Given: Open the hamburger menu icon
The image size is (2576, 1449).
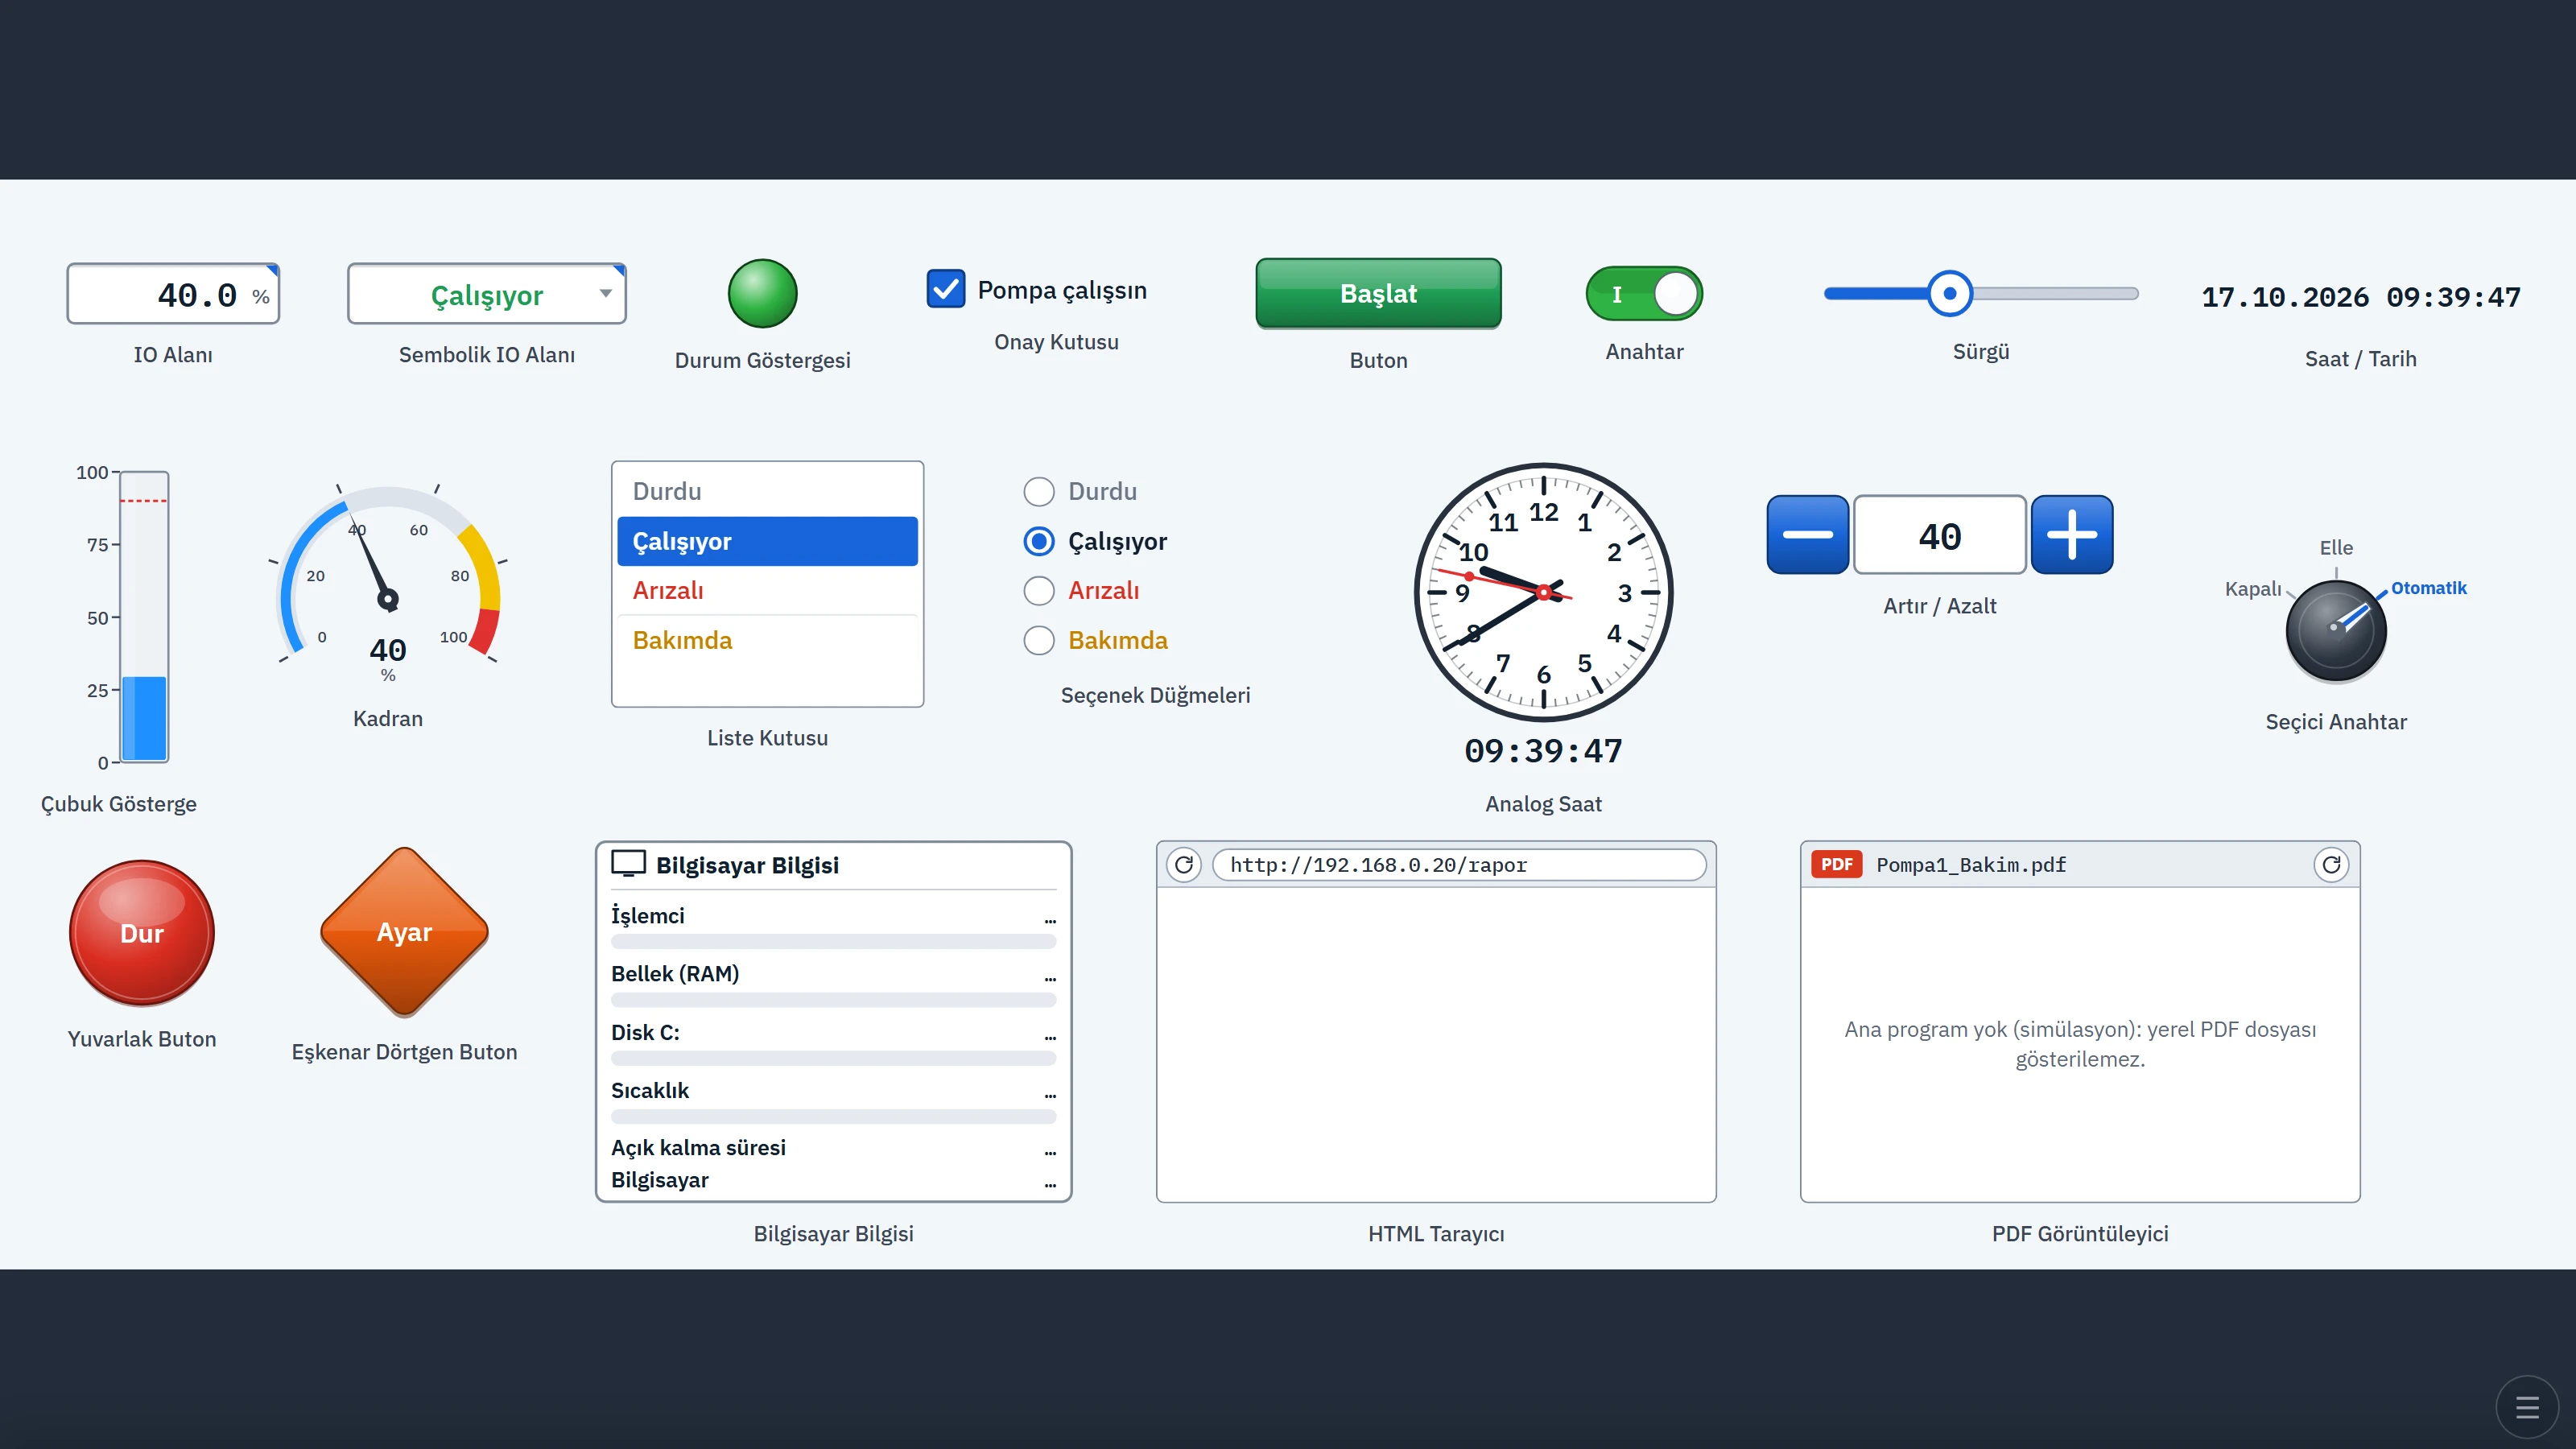Looking at the screenshot, I should click(x=2527, y=1408).
